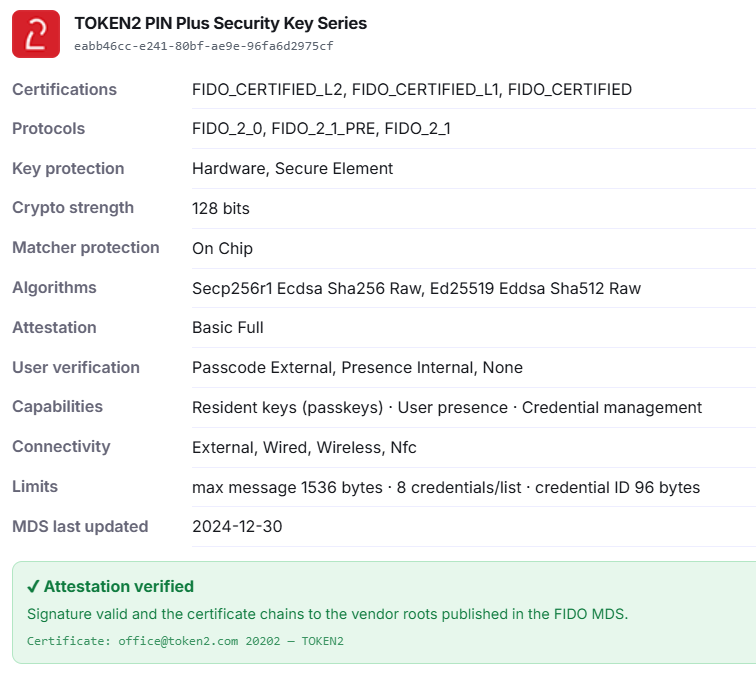Click the green Attestation verified checkmark

[x=33, y=587]
